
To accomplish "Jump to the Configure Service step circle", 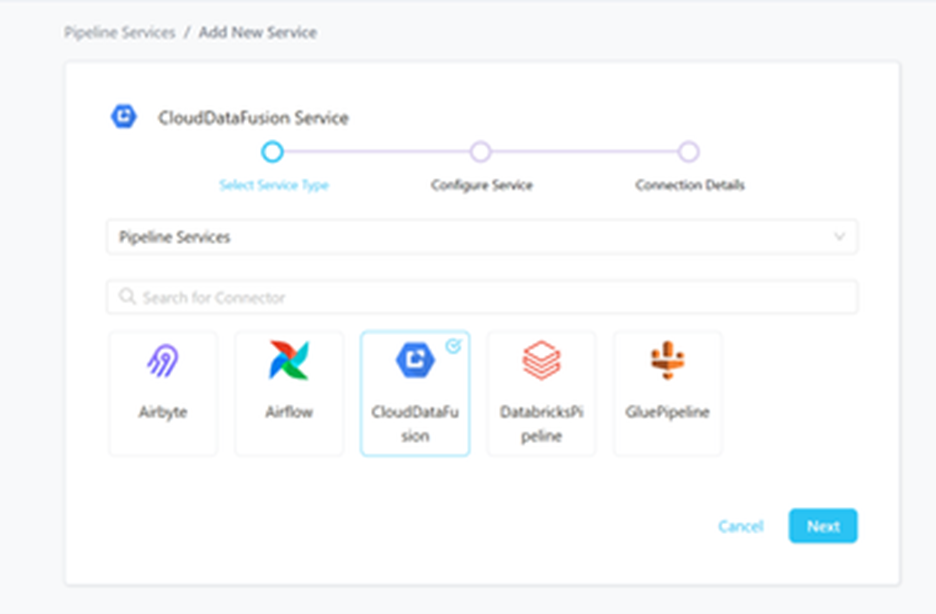I will (481, 152).
